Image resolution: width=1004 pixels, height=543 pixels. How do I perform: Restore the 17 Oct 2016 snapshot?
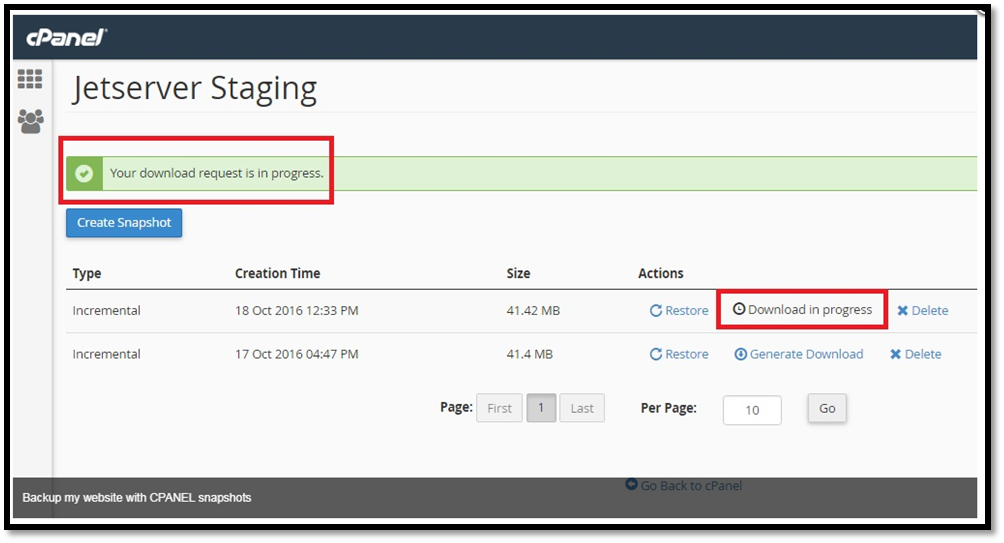(x=679, y=354)
